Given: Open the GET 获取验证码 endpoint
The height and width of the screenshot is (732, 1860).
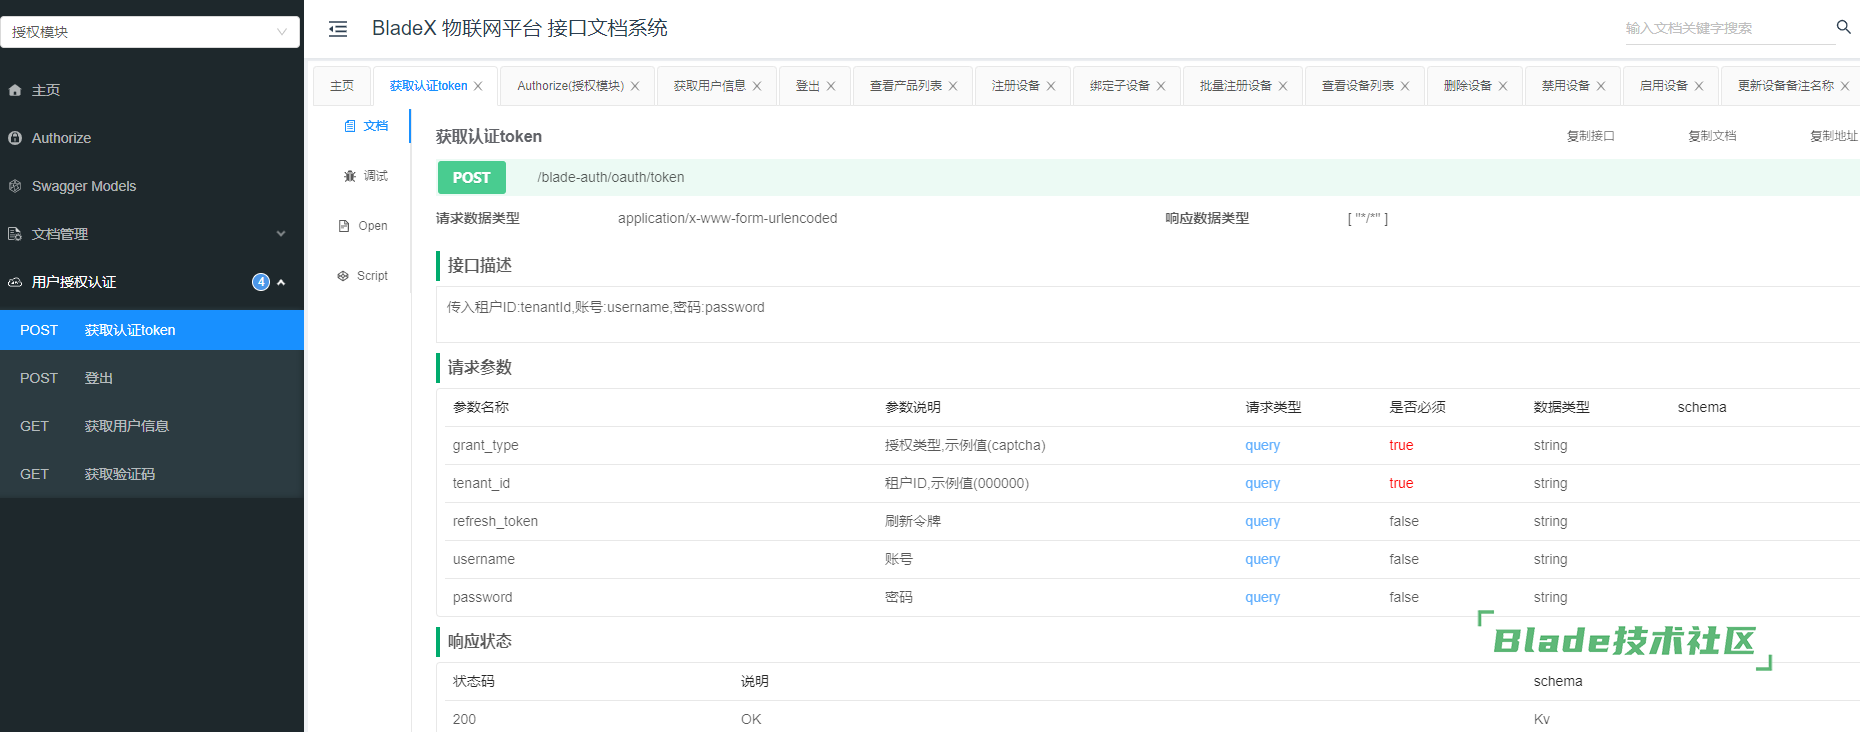Looking at the screenshot, I should 119,474.
